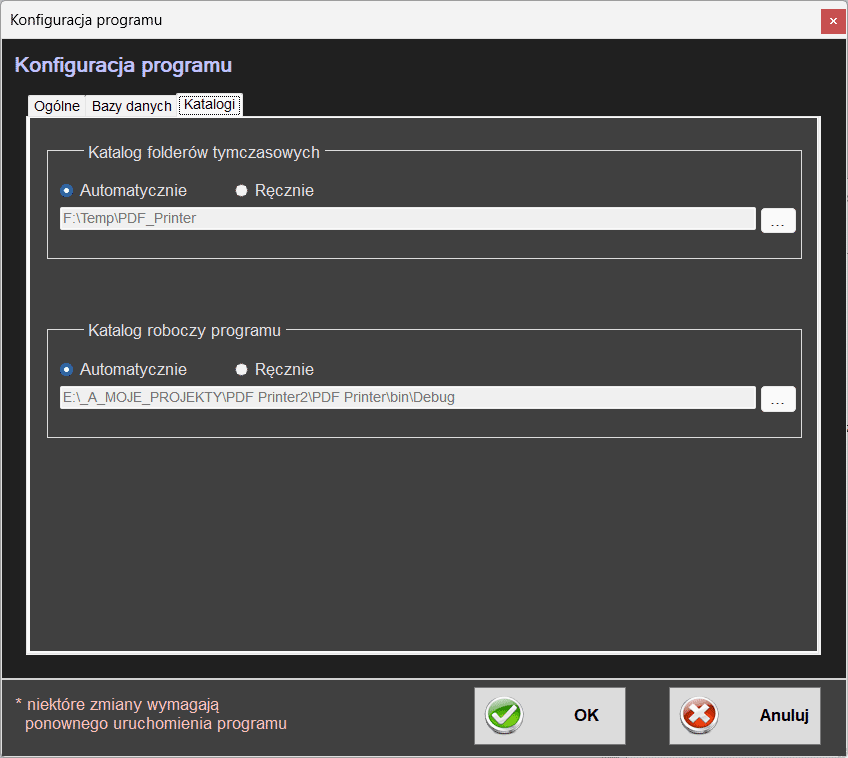Screen dimensions: 848x758
Task: Switch to the Bazy danych tab
Action: (131, 106)
